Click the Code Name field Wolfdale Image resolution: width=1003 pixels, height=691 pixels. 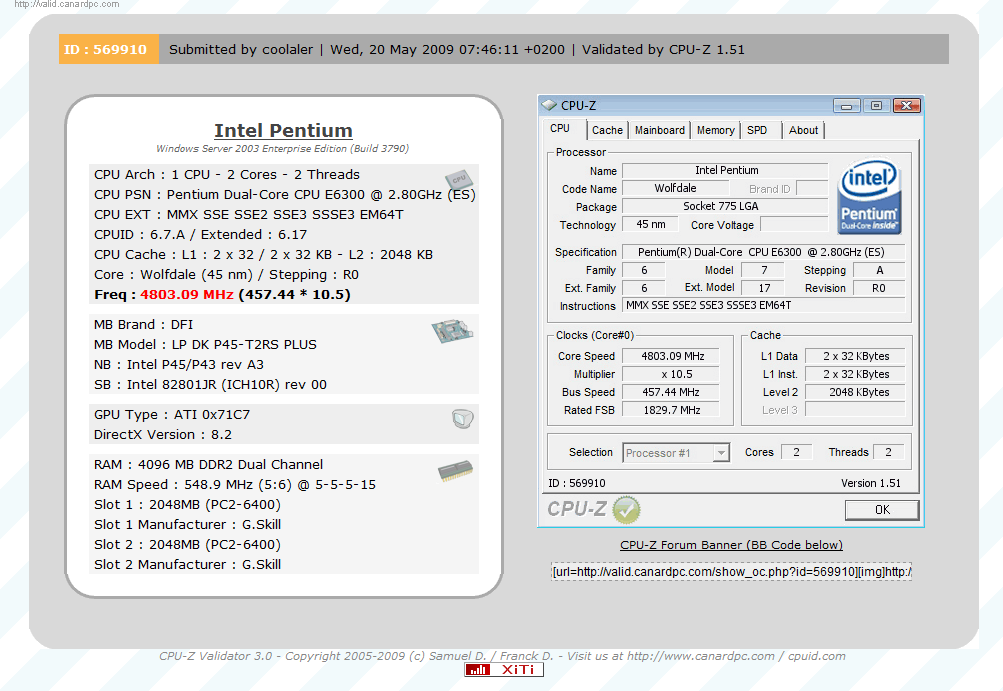[x=675, y=188]
